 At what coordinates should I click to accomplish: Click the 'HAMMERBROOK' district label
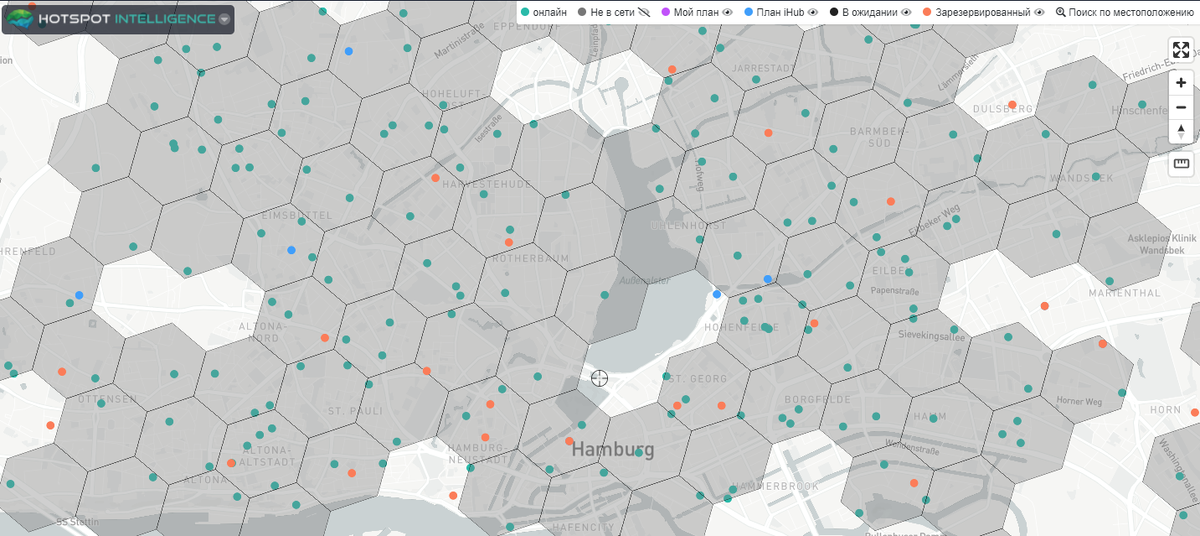pos(777,486)
